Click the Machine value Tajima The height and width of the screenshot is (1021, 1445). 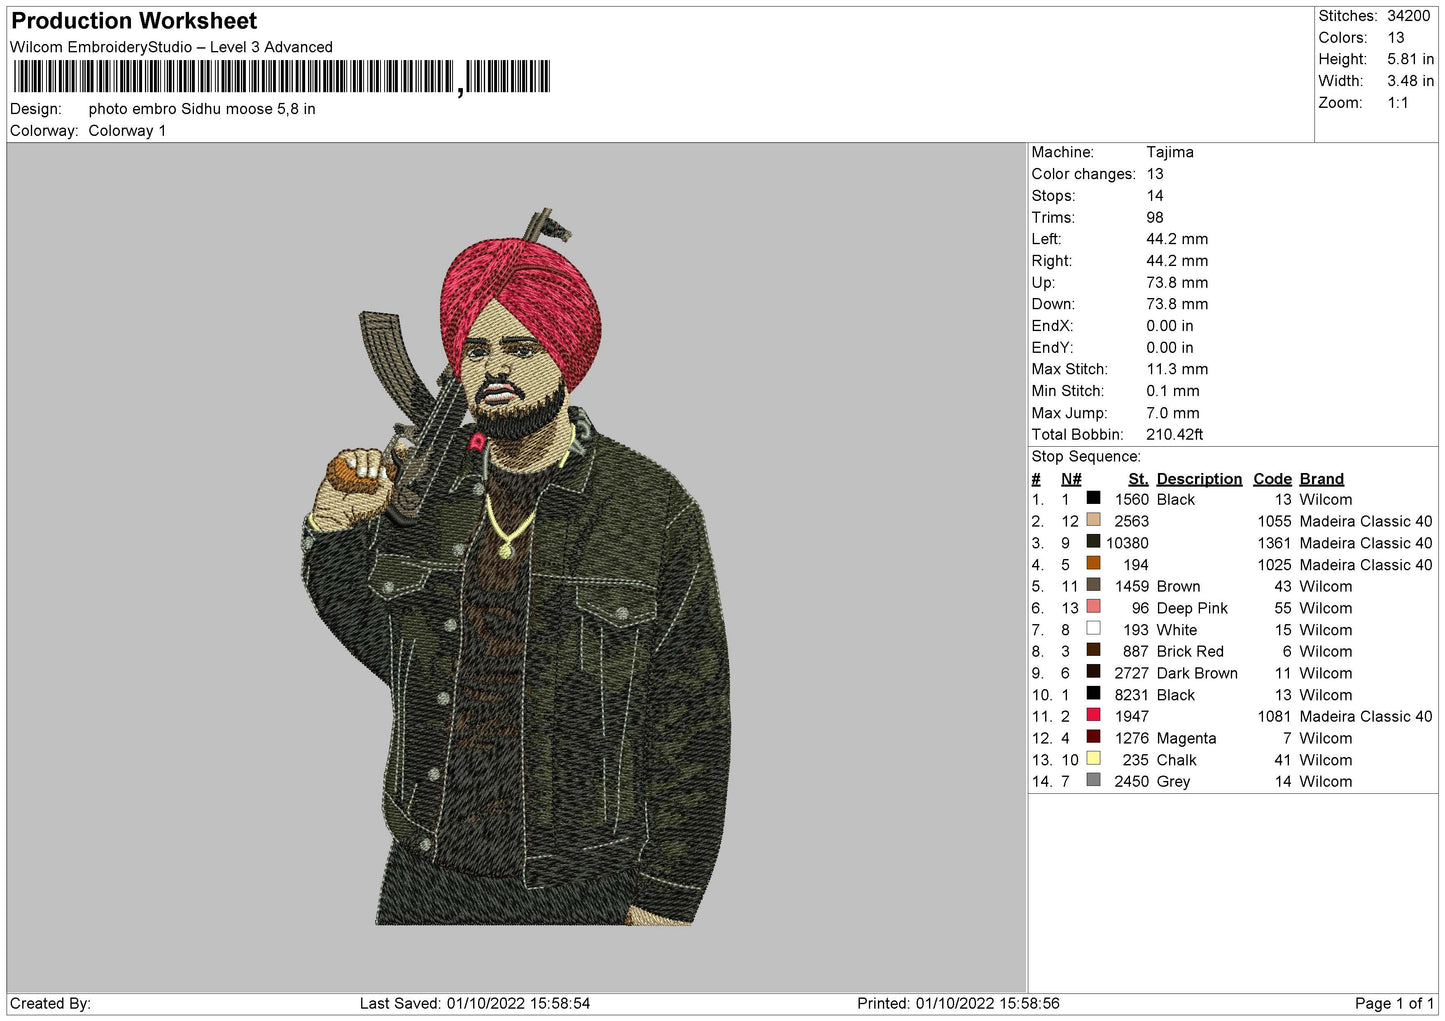click(x=1170, y=152)
